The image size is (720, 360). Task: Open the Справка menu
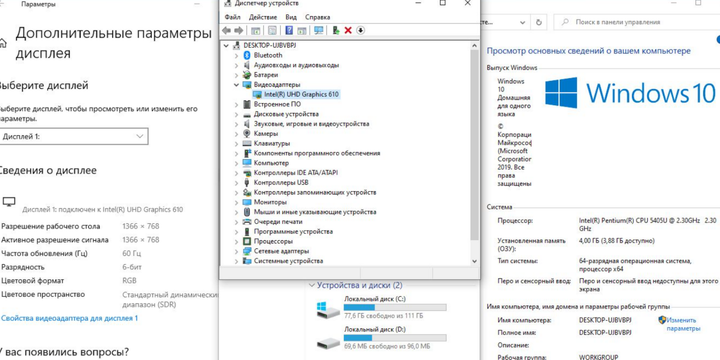coord(317,17)
